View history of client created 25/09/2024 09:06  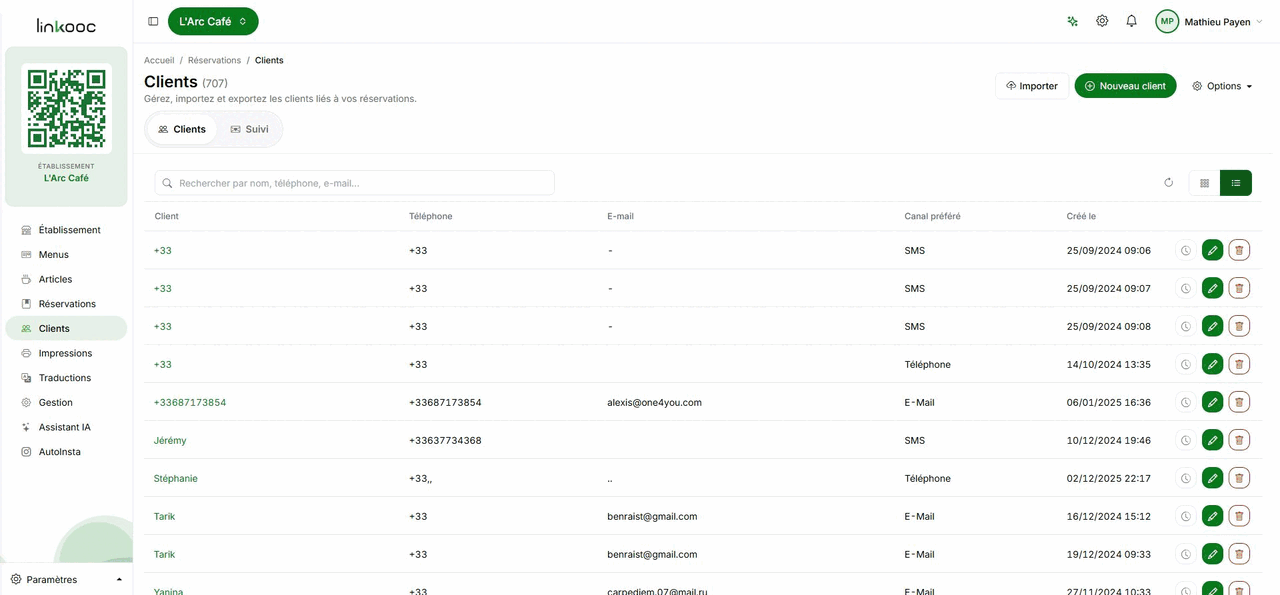click(x=1185, y=251)
